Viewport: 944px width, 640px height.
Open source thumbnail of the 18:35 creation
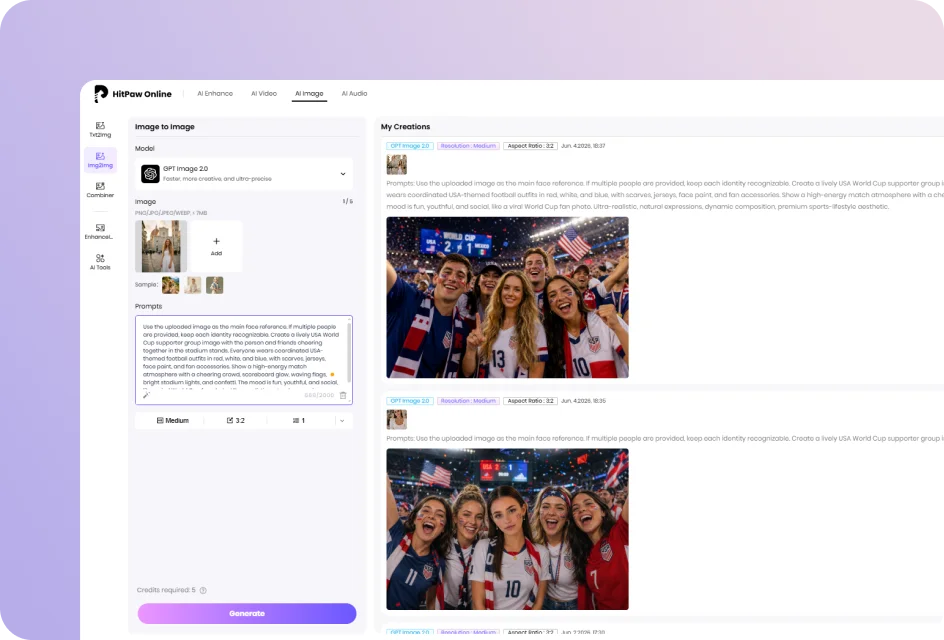click(x=397, y=420)
